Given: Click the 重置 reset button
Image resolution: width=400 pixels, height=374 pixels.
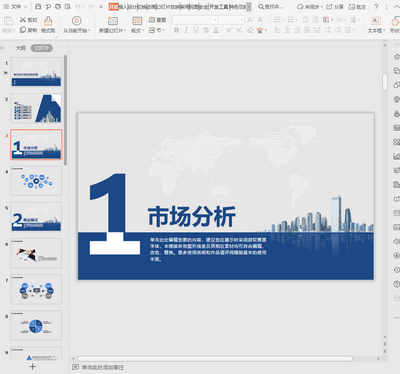Looking at the screenshot, I should pyautogui.click(x=157, y=20).
